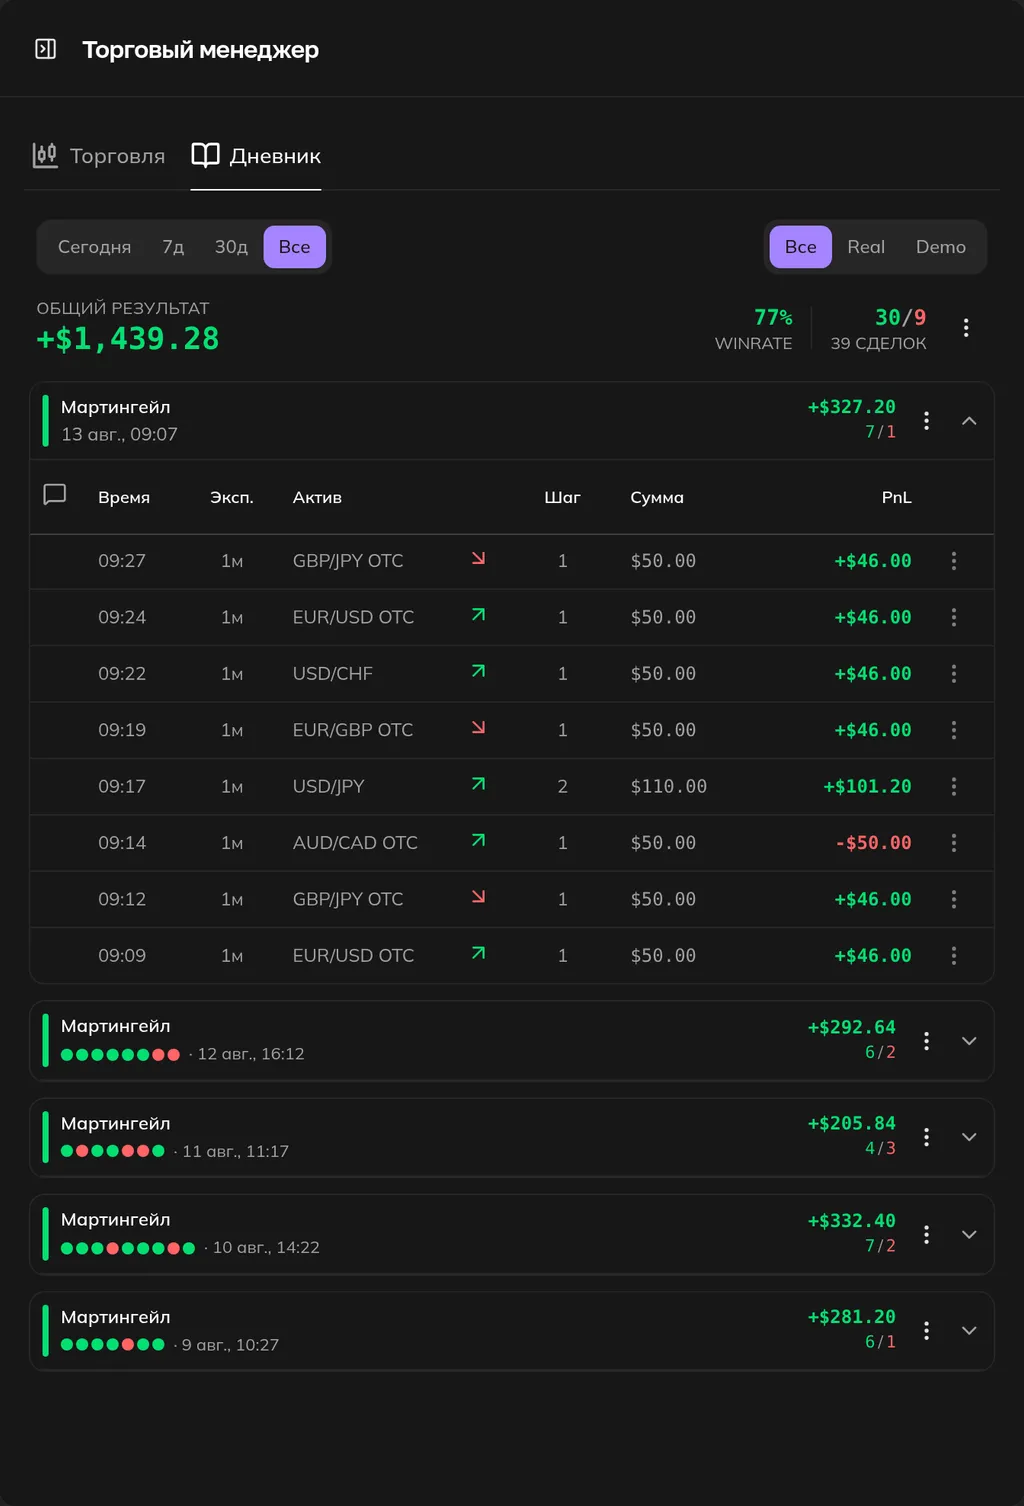Collapse the 13 авг. Мартингейл session
This screenshot has width=1024, height=1506.
[x=969, y=421]
